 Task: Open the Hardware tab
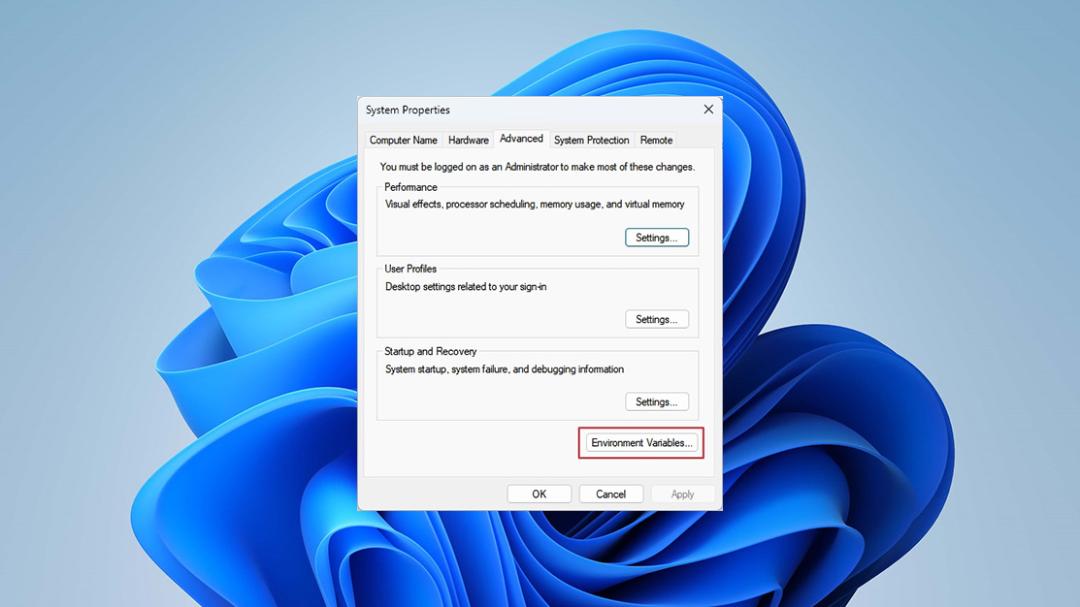[468, 140]
